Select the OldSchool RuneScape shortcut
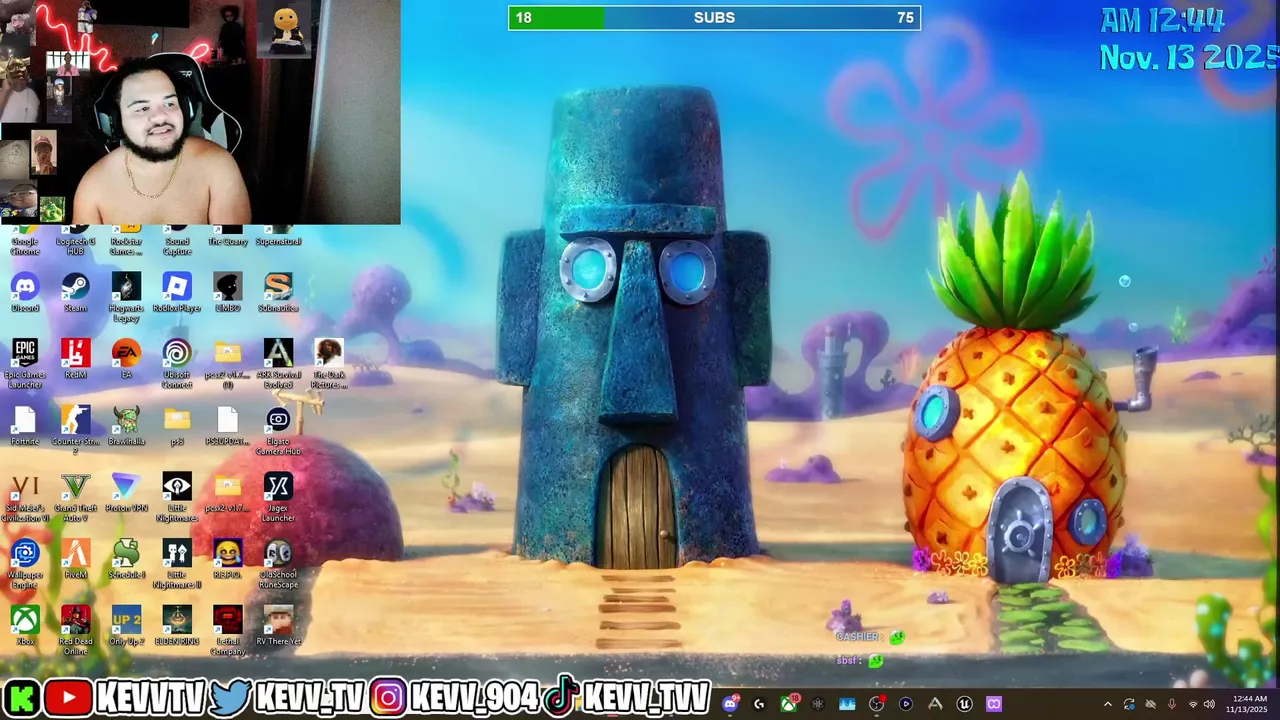The image size is (1280, 720). point(278,563)
